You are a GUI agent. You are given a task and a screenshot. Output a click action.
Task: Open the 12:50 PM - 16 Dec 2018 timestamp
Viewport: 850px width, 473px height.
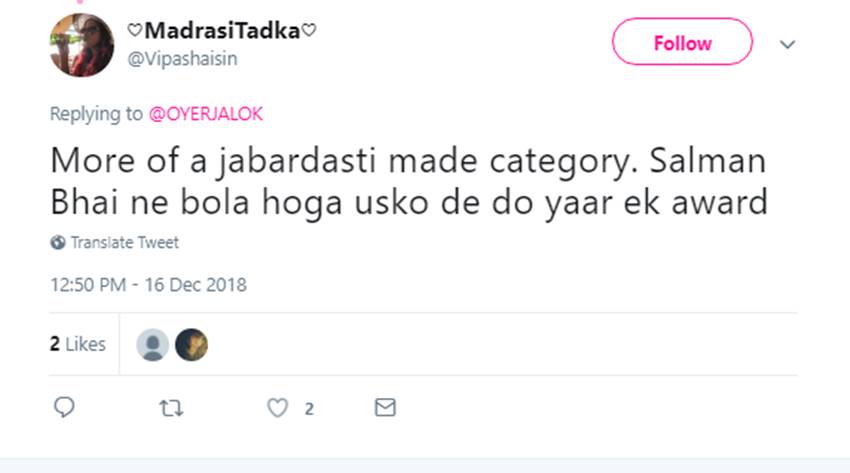pyautogui.click(x=148, y=285)
